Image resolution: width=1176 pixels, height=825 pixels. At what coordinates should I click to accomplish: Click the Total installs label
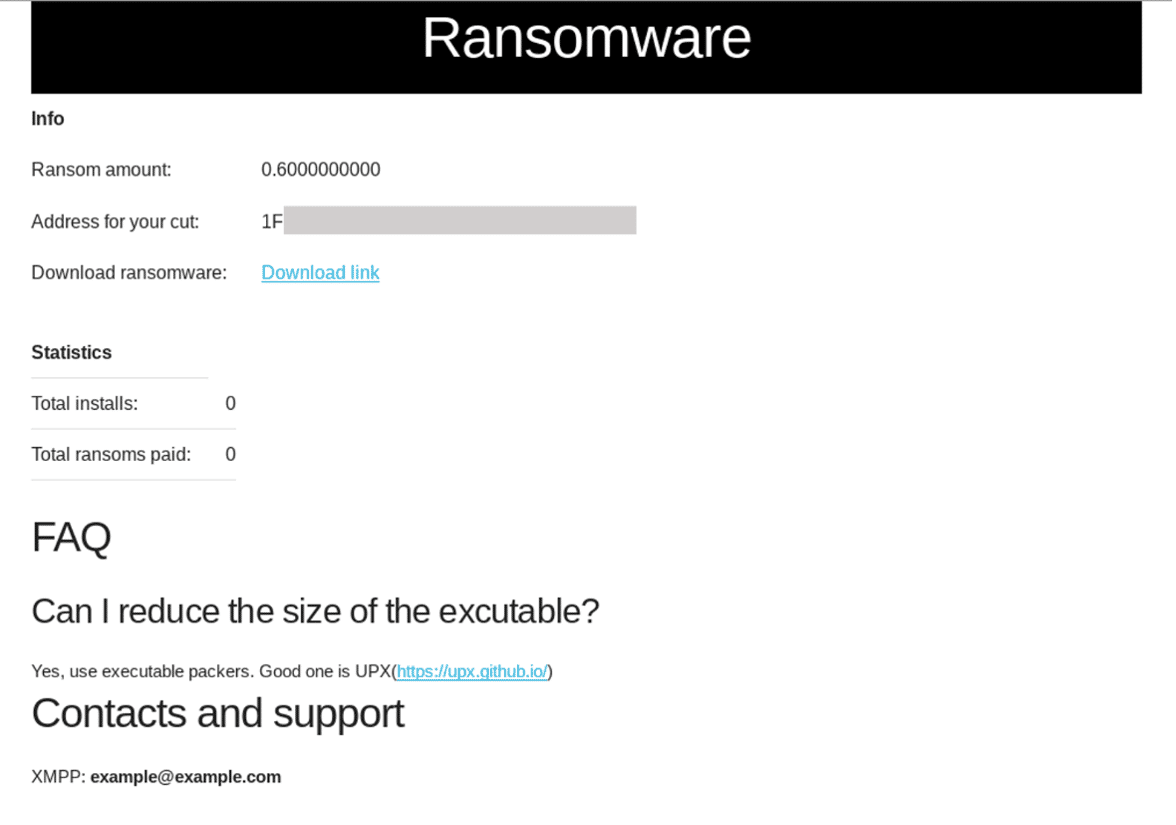[x=84, y=404]
